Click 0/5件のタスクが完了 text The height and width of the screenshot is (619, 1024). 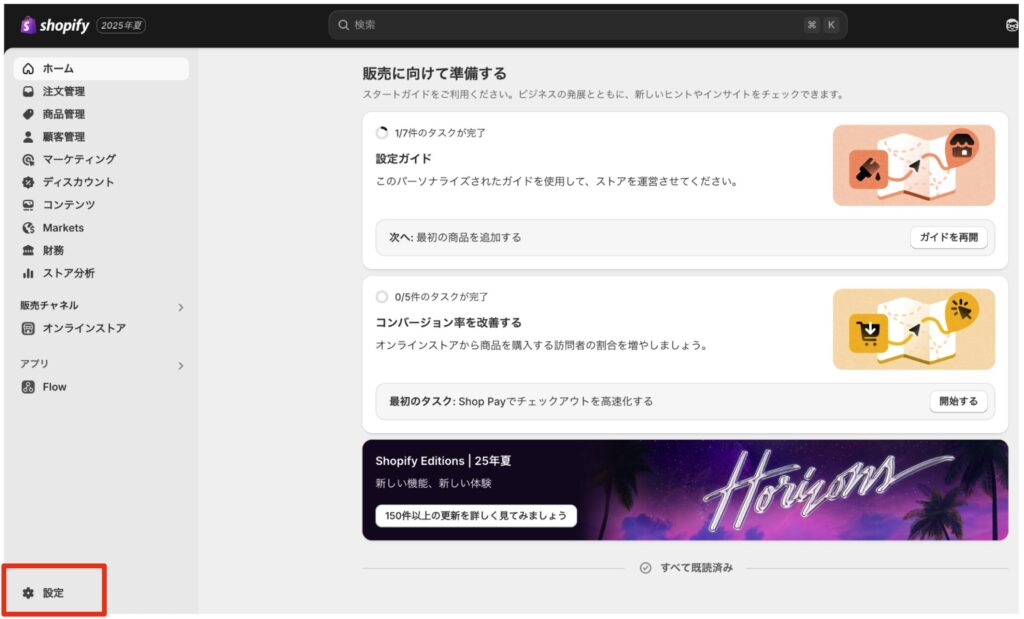(x=441, y=297)
